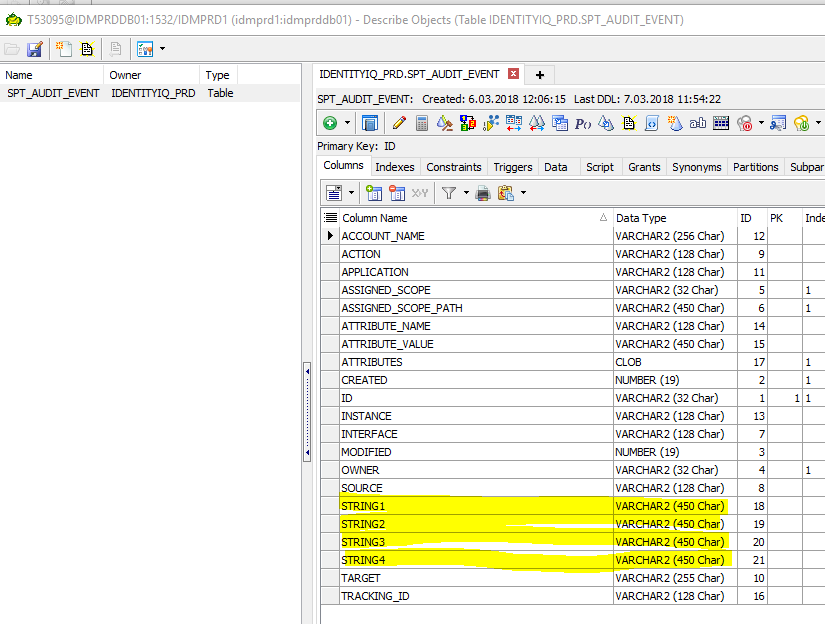This screenshot has width=825, height=624.
Task: Click the 'ab' rename icon
Action: (697, 123)
